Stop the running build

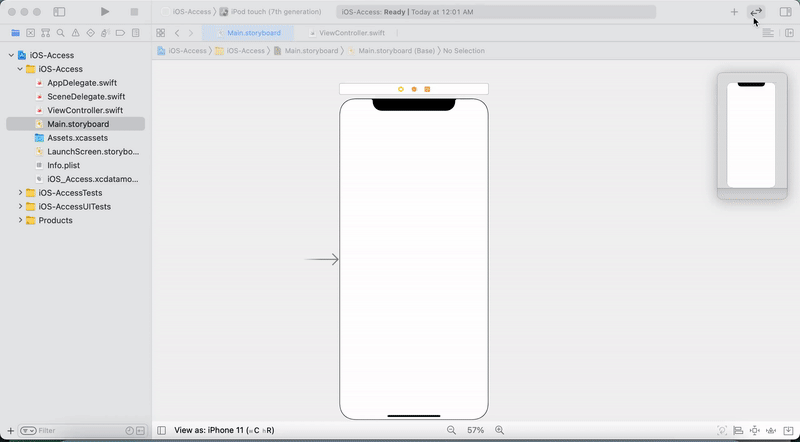click(134, 12)
